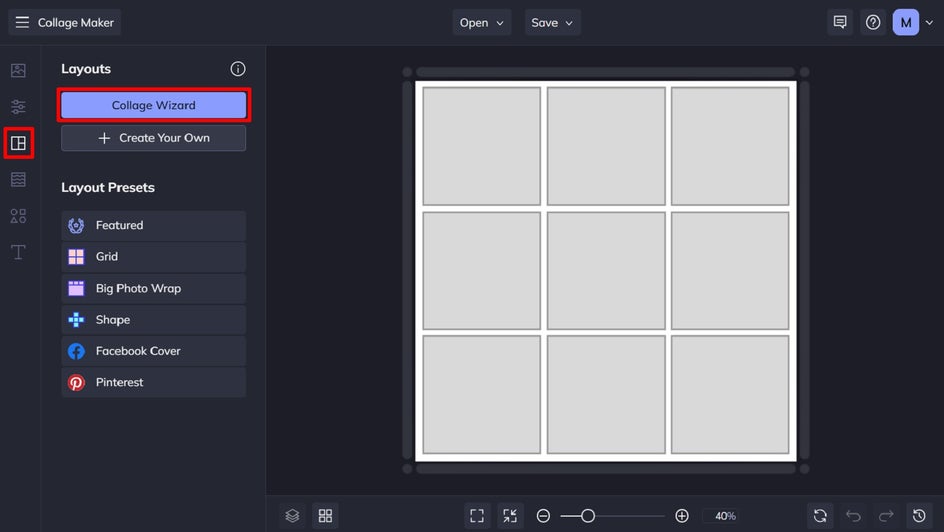The width and height of the screenshot is (944, 532).
Task: Click the 40% zoom percentage field
Action: (x=725, y=516)
